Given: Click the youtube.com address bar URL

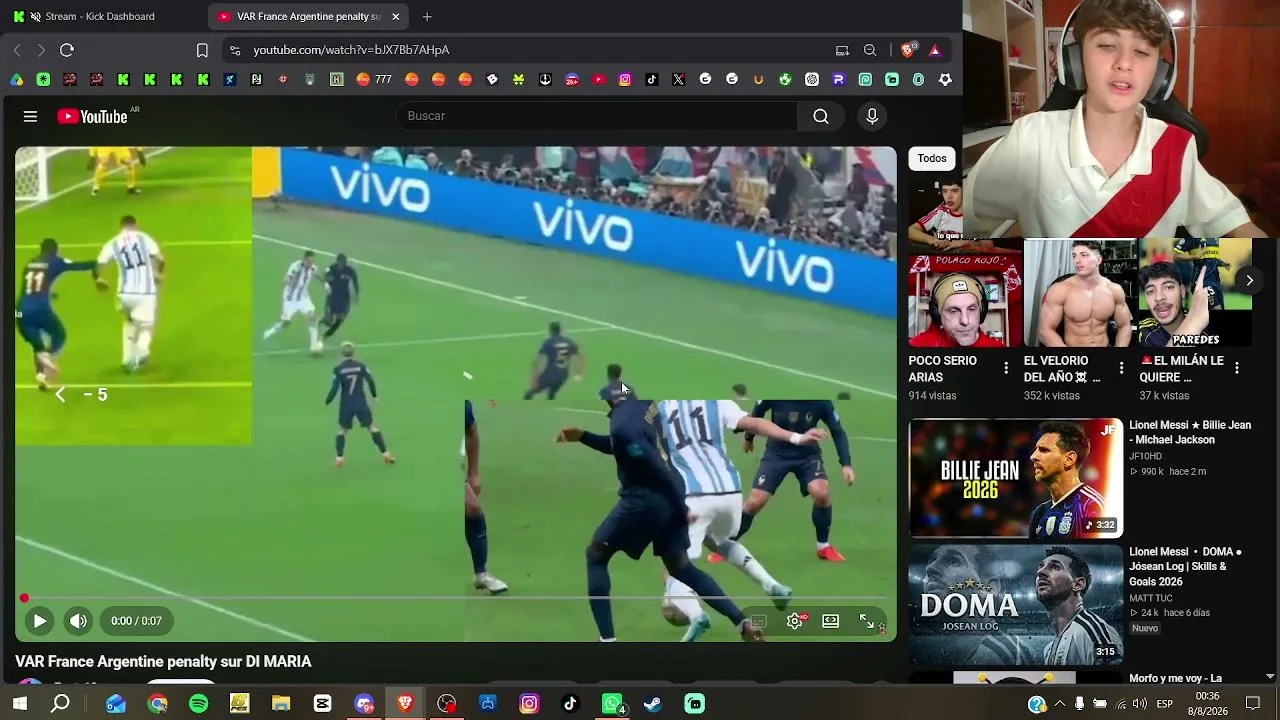Looking at the screenshot, I should point(351,50).
